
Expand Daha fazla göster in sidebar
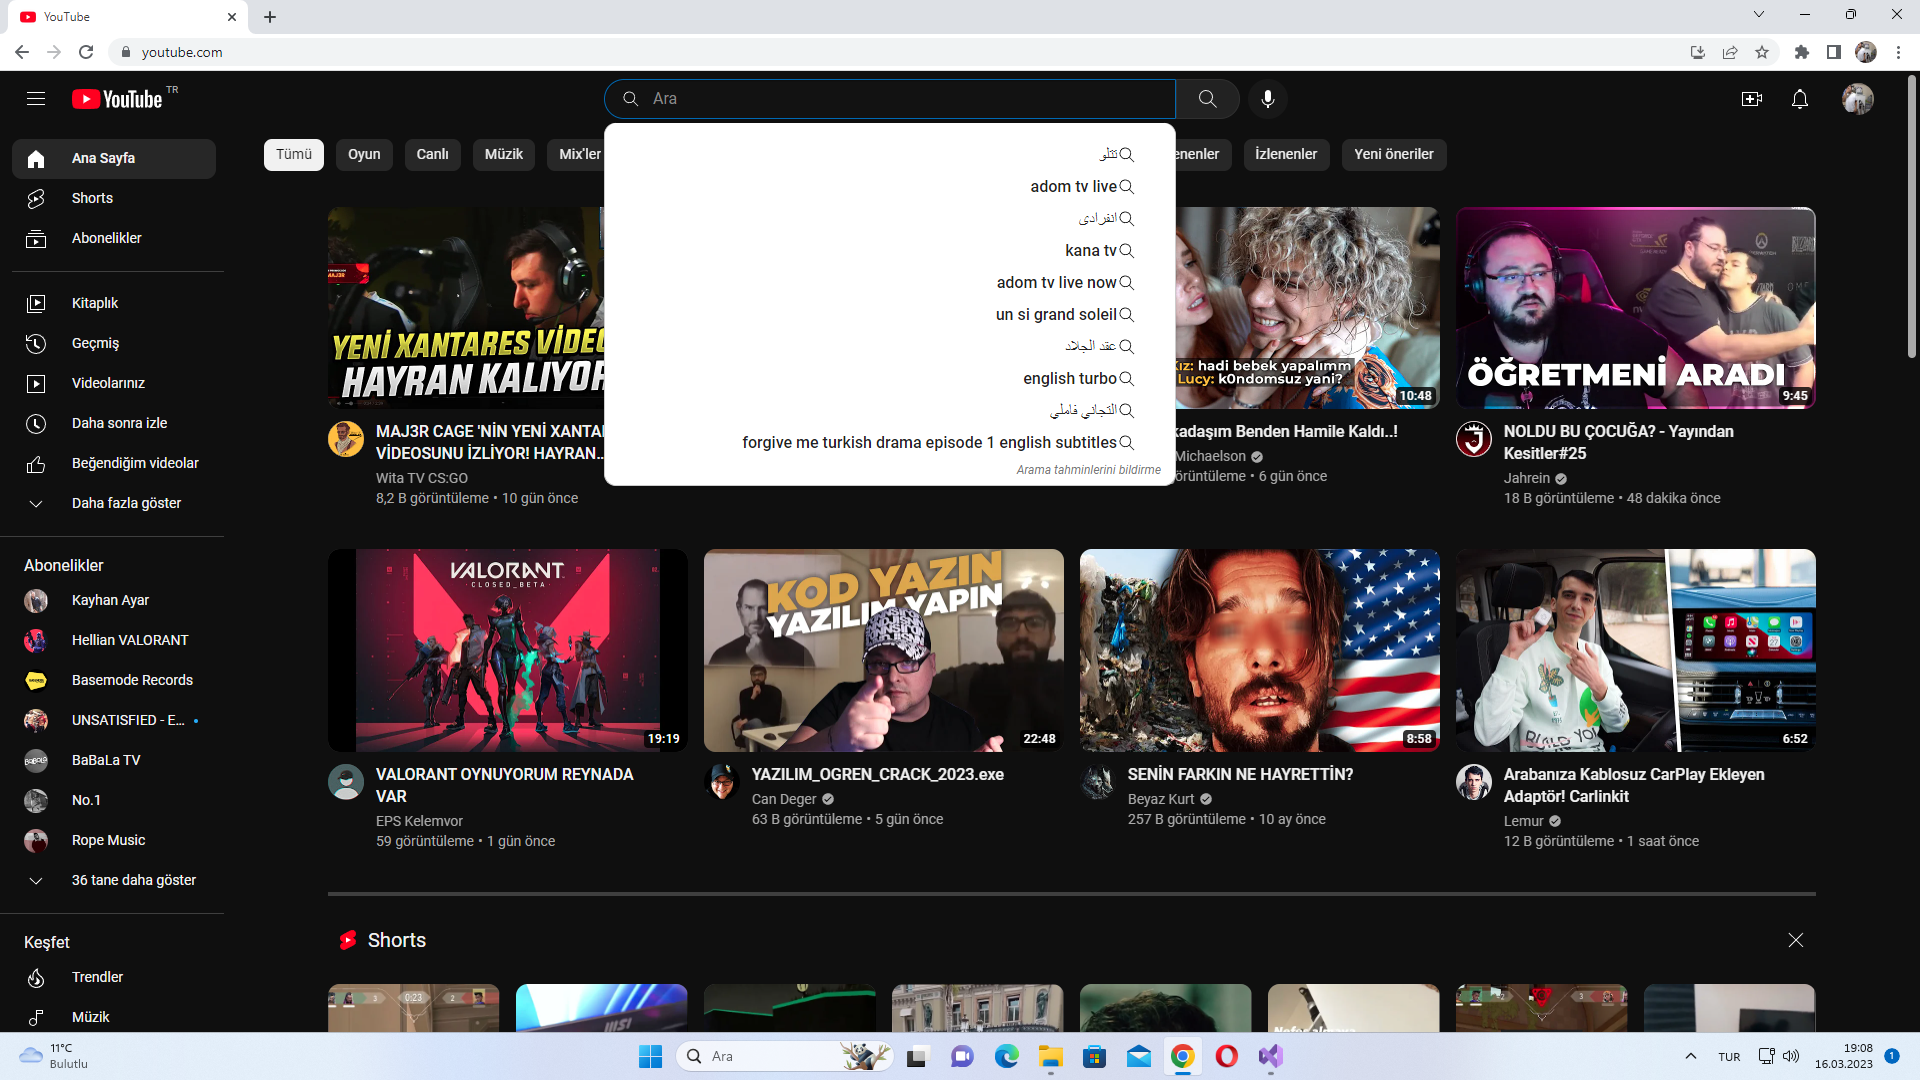(x=126, y=503)
